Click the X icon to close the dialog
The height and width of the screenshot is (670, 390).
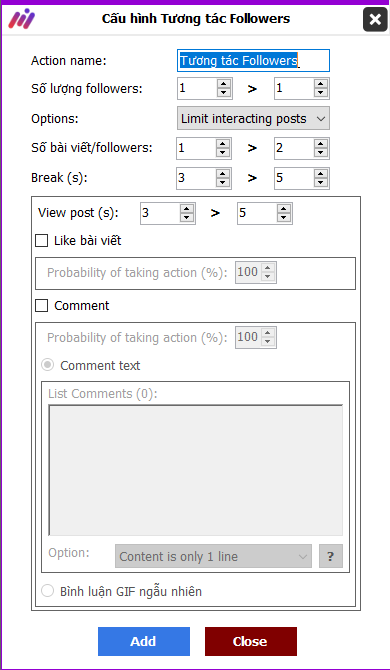coord(375,20)
